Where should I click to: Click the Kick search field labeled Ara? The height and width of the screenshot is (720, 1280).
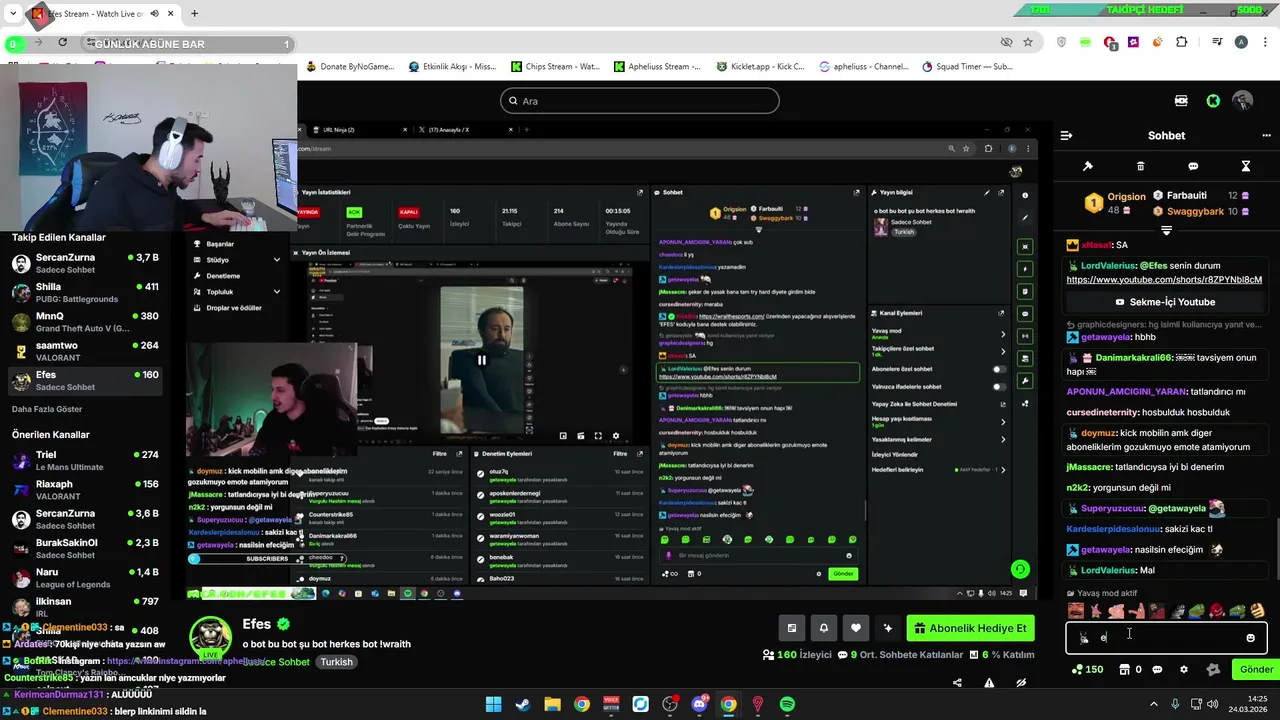pyautogui.click(x=640, y=101)
